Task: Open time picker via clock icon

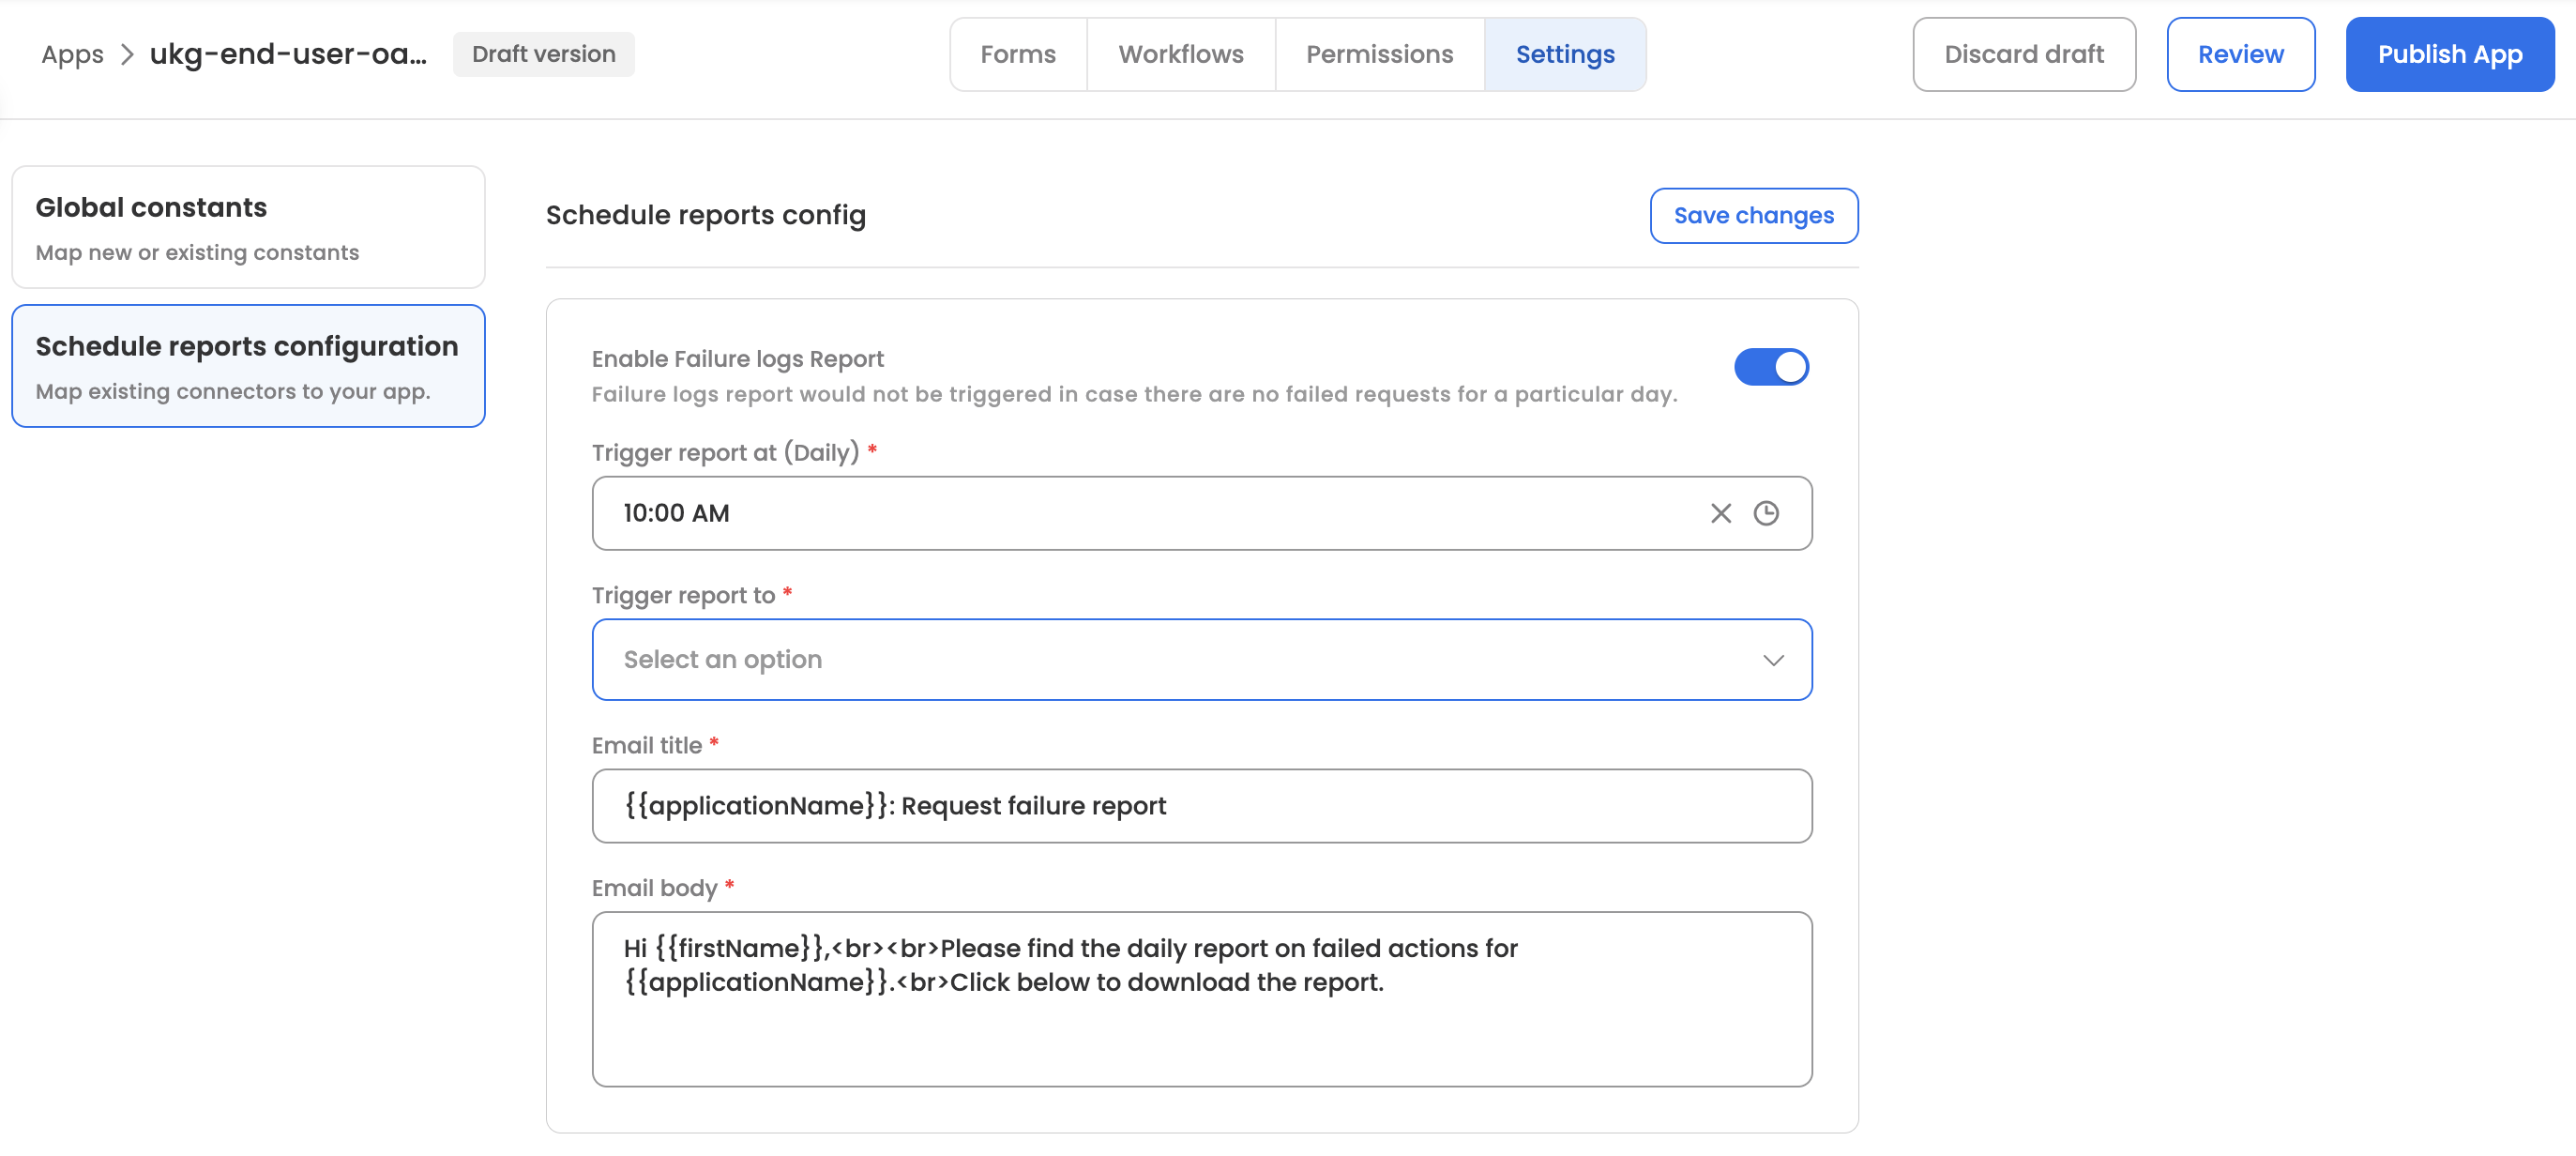Action: (x=1766, y=513)
